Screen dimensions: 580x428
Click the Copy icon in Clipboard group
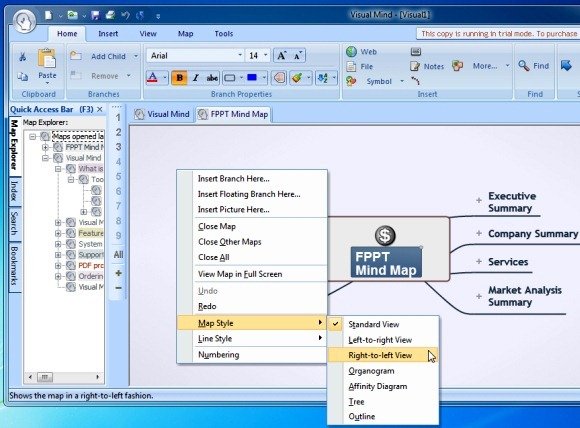click(x=23, y=76)
